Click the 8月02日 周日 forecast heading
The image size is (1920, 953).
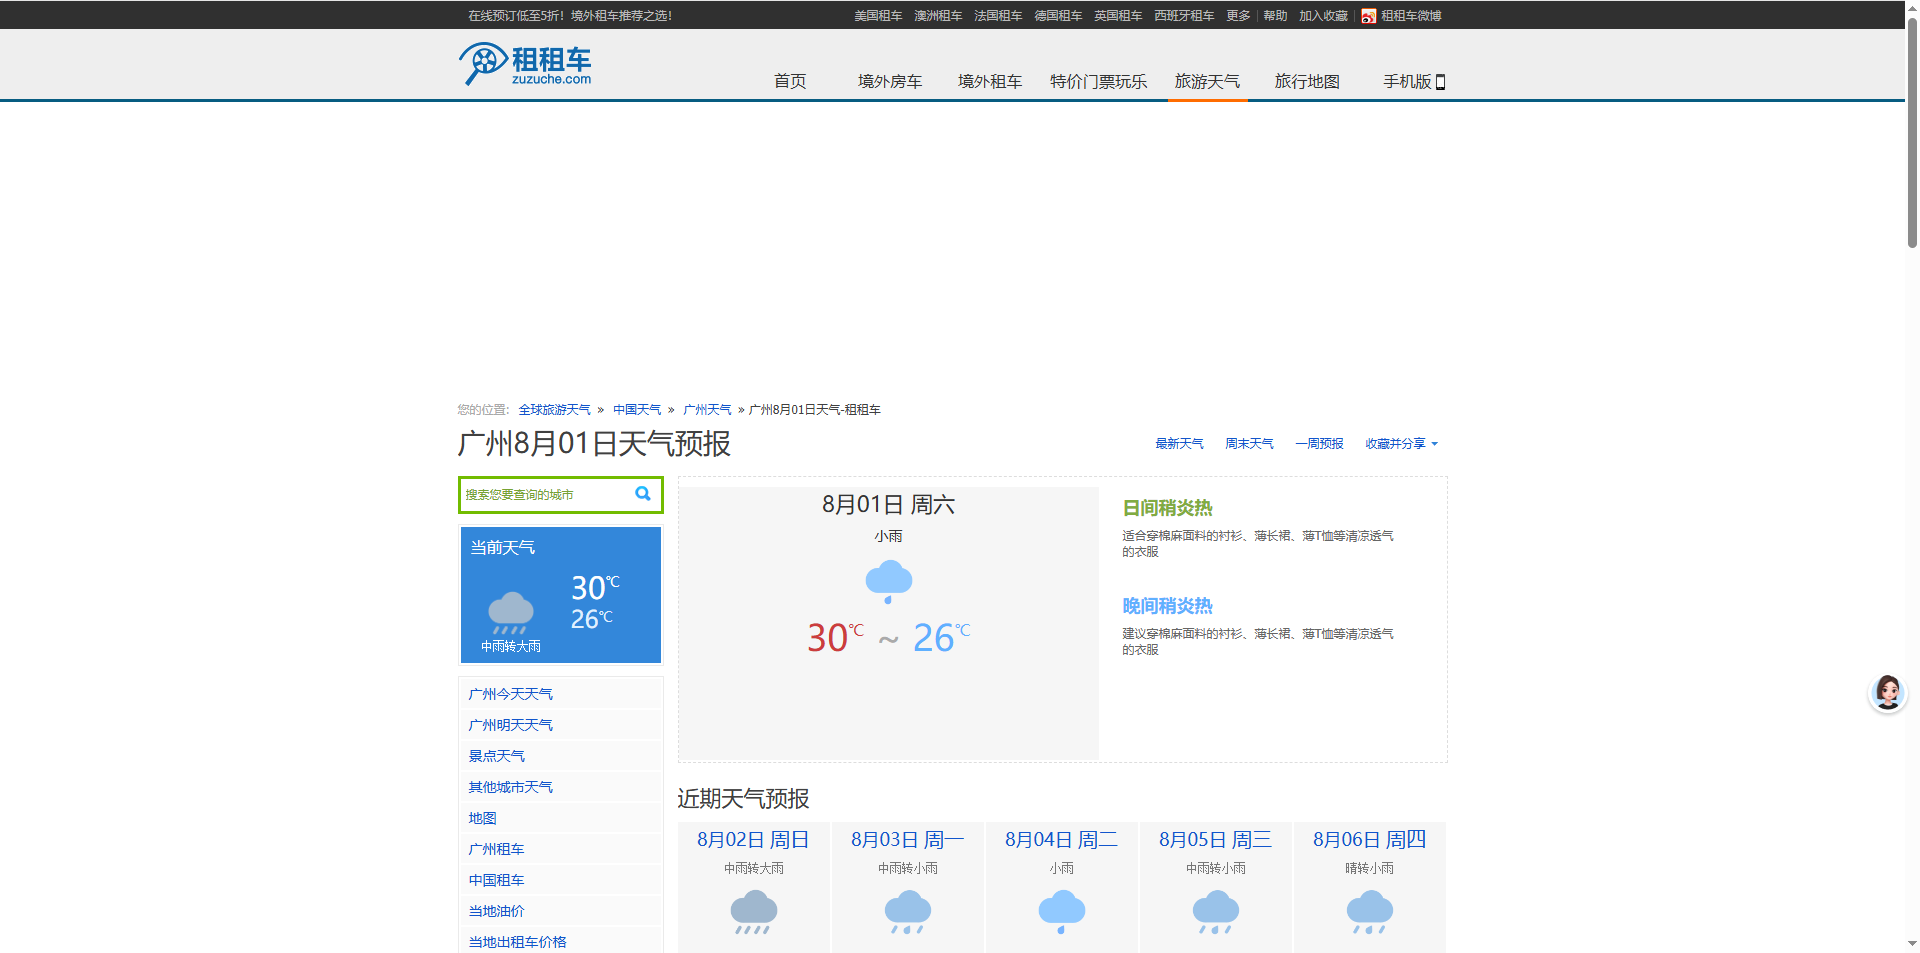pyautogui.click(x=753, y=840)
